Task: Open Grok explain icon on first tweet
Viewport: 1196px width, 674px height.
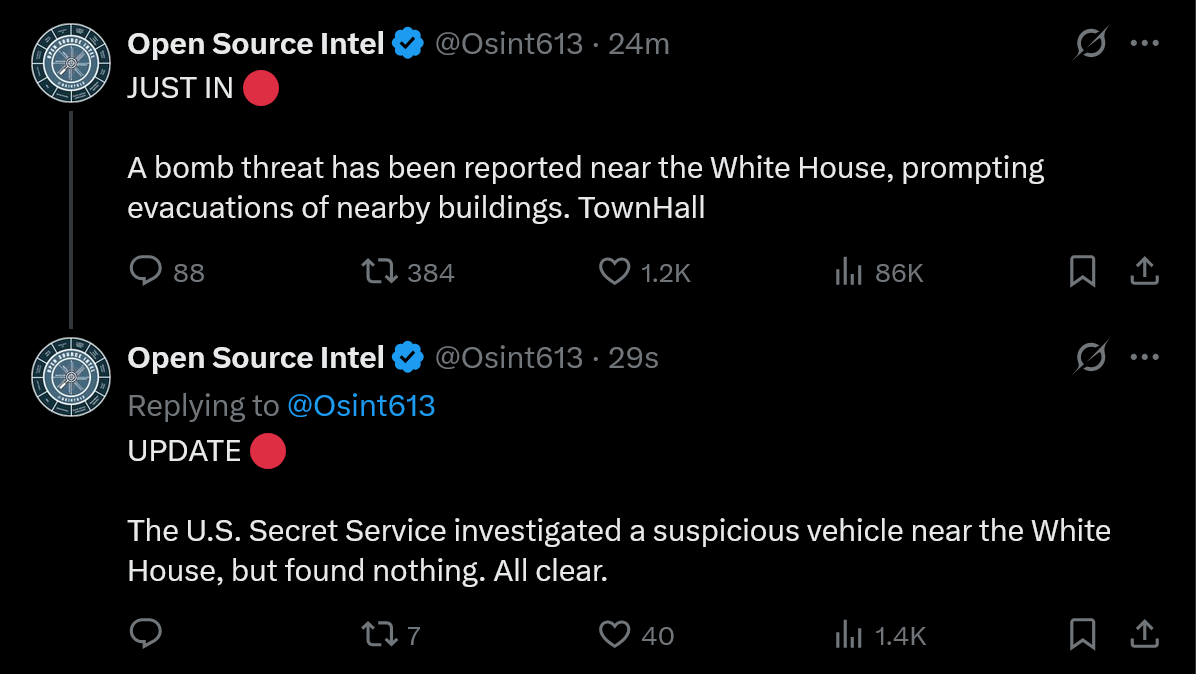Action: [1091, 43]
